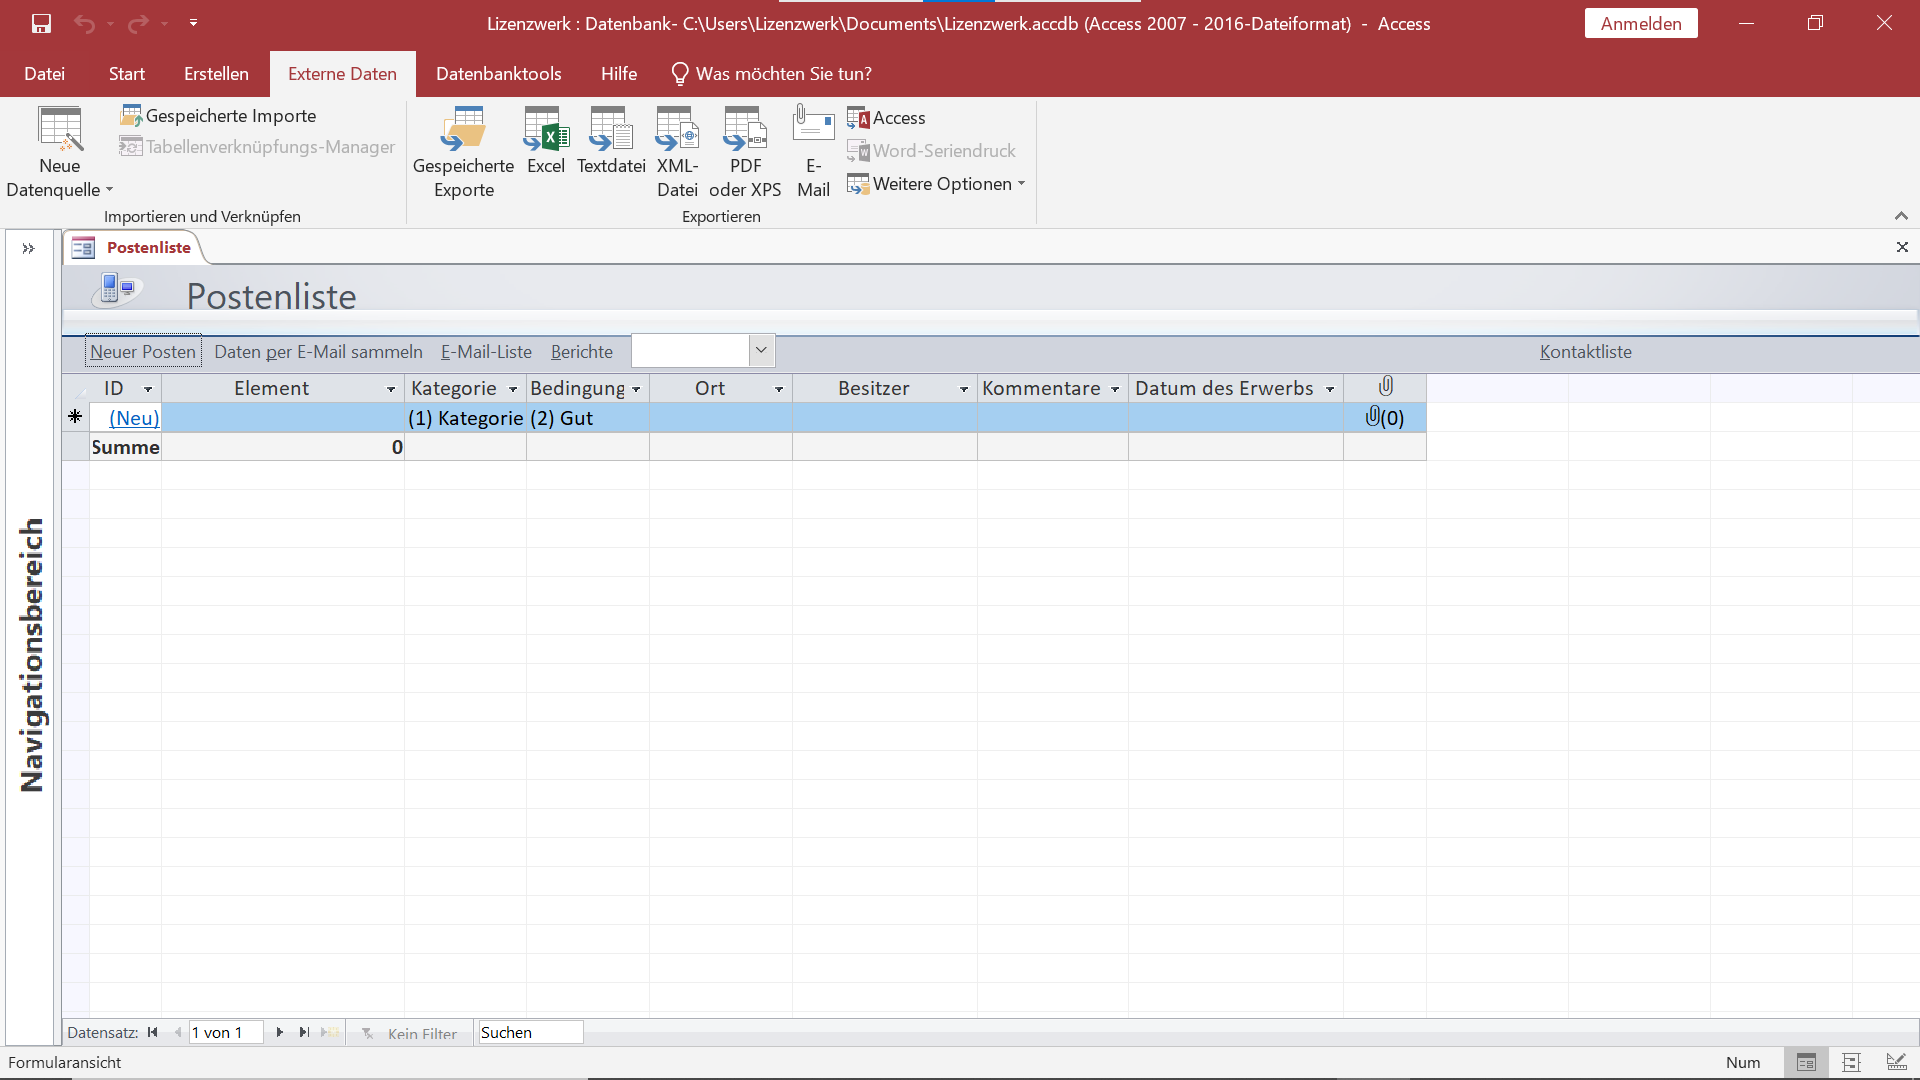Open Neue Datenquelle import menu

click(x=60, y=152)
